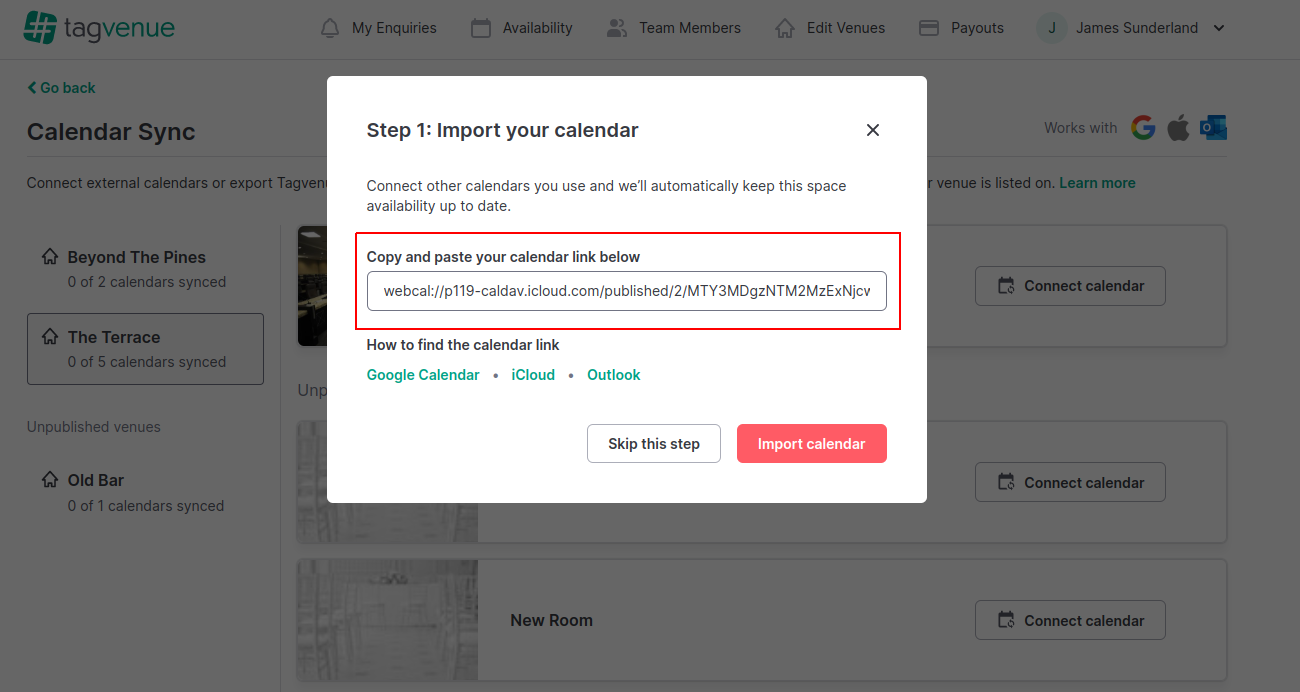Viewport: 1300px width, 692px height.
Task: Open the Outlook help link
Action: coord(614,375)
